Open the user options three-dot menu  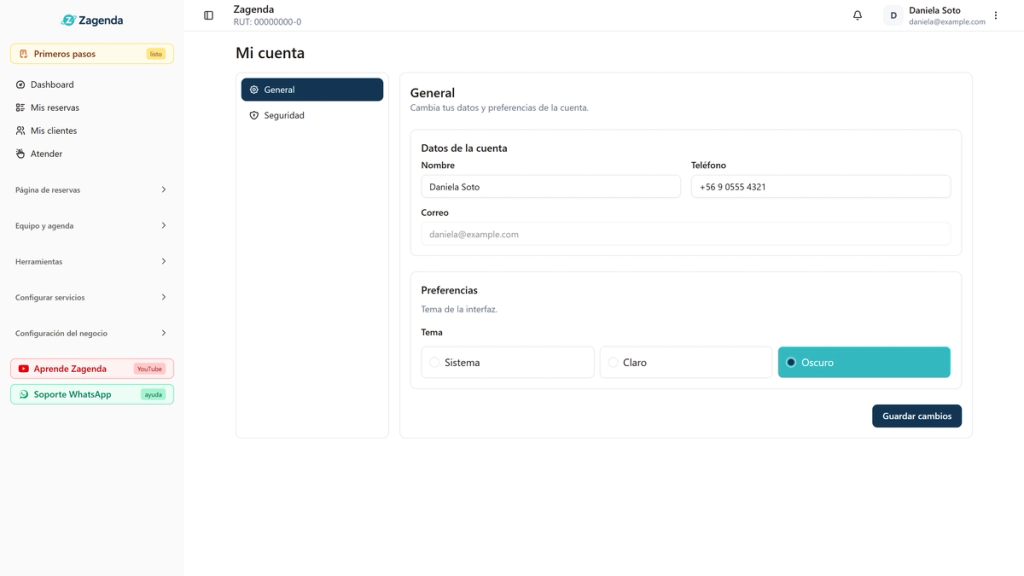(996, 15)
